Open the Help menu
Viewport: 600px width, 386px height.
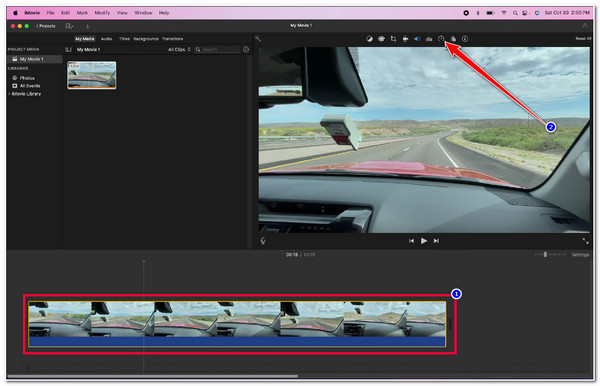(x=164, y=13)
